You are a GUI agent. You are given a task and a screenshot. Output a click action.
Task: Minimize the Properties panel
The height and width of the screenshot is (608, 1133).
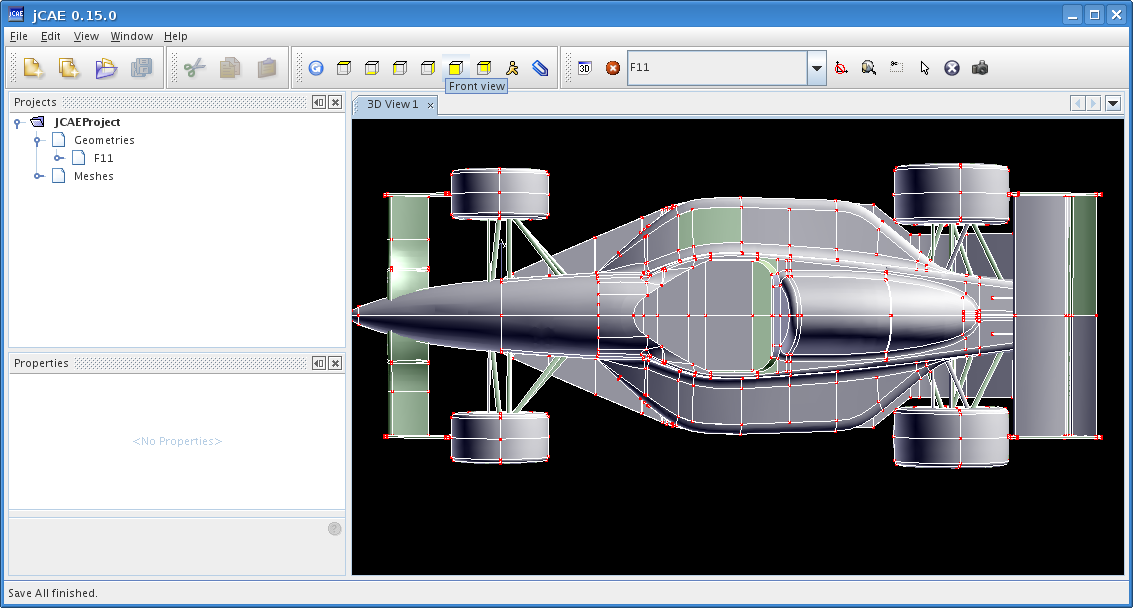pos(319,363)
